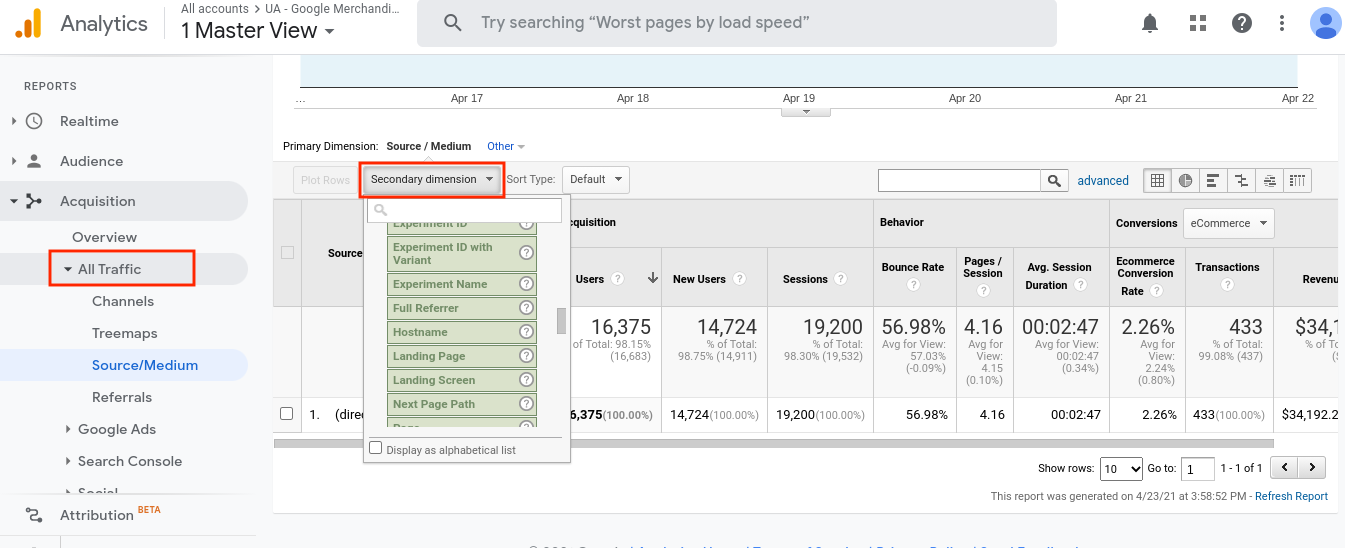Screen dimensions: 1345x548
Task: Switch to the Percentage pie chart view
Action: click(1185, 180)
